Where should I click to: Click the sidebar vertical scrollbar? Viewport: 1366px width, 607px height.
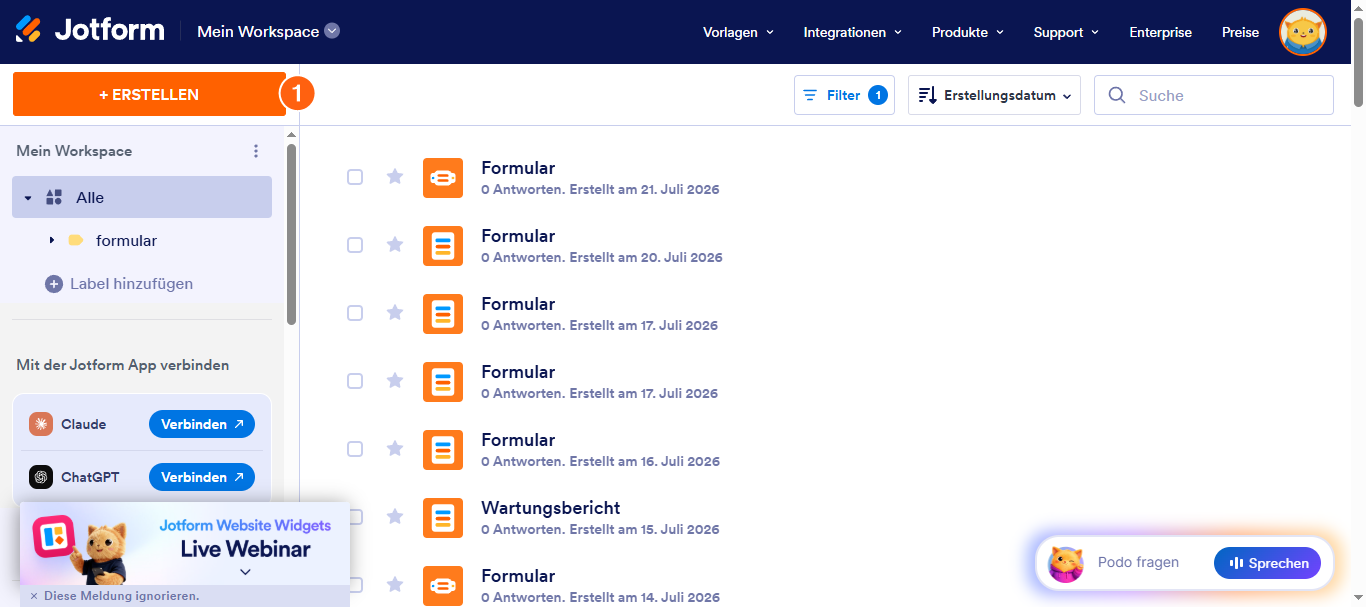291,234
